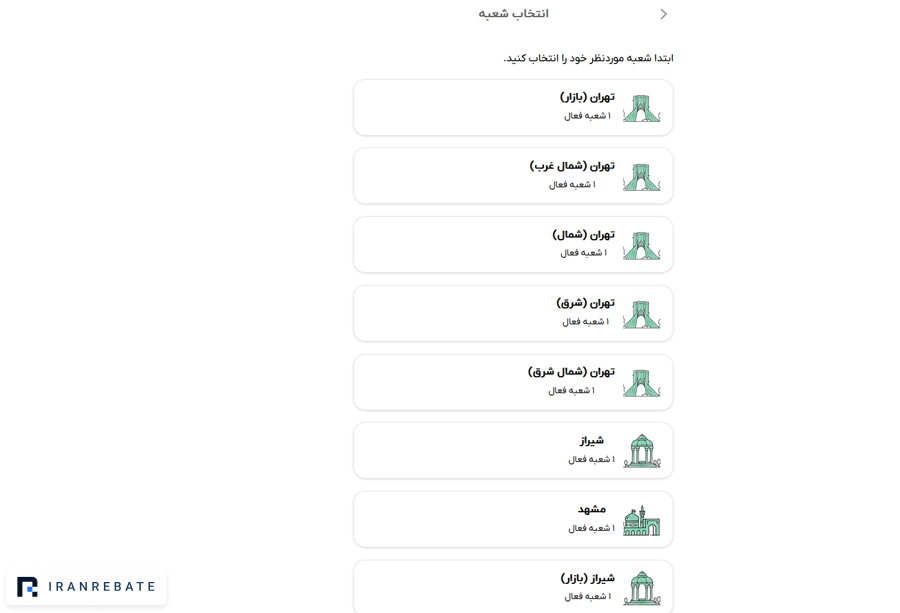Viewport: 900px width, 613px height.
Task: Click the IRANREBATE logo badge
Action: pos(87,587)
